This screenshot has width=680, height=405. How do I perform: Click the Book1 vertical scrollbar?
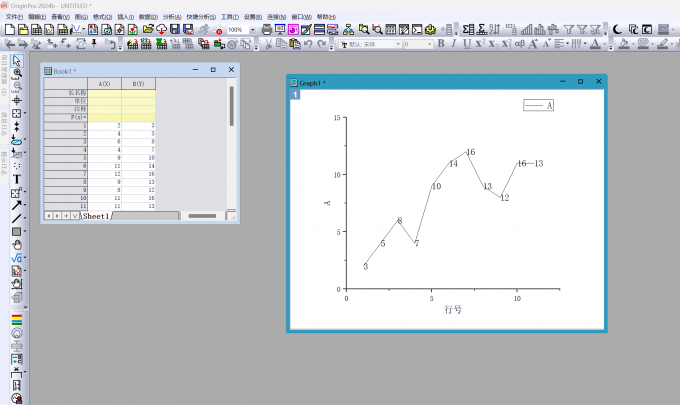tap(232, 106)
